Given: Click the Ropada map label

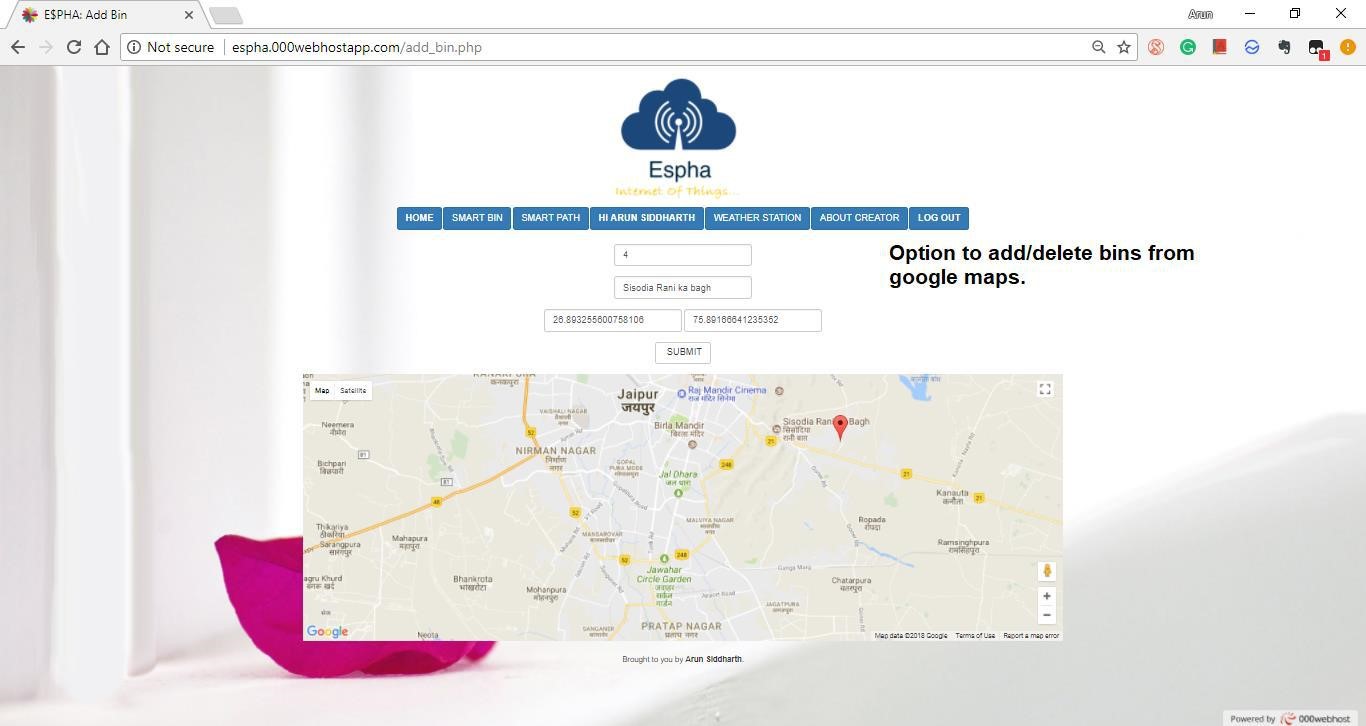Looking at the screenshot, I should coord(872,523).
